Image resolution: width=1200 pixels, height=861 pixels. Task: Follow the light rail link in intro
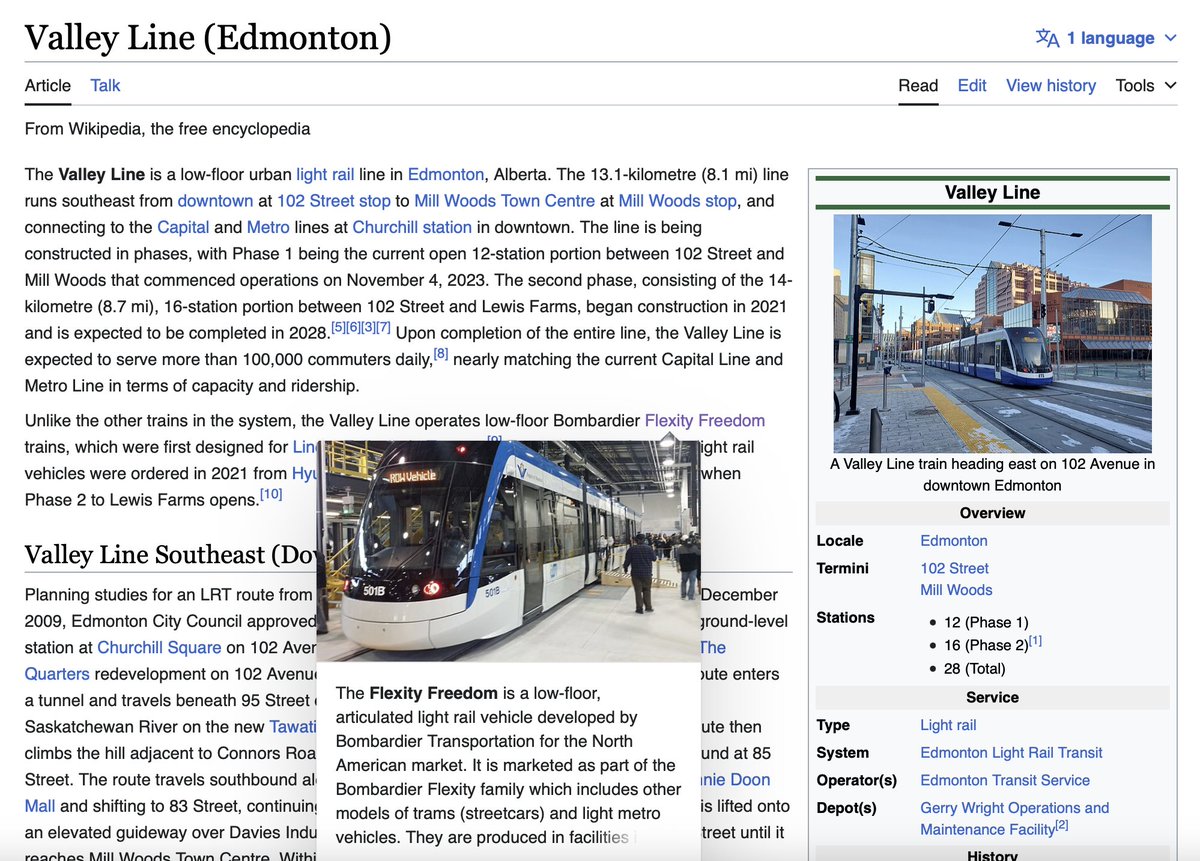325,174
